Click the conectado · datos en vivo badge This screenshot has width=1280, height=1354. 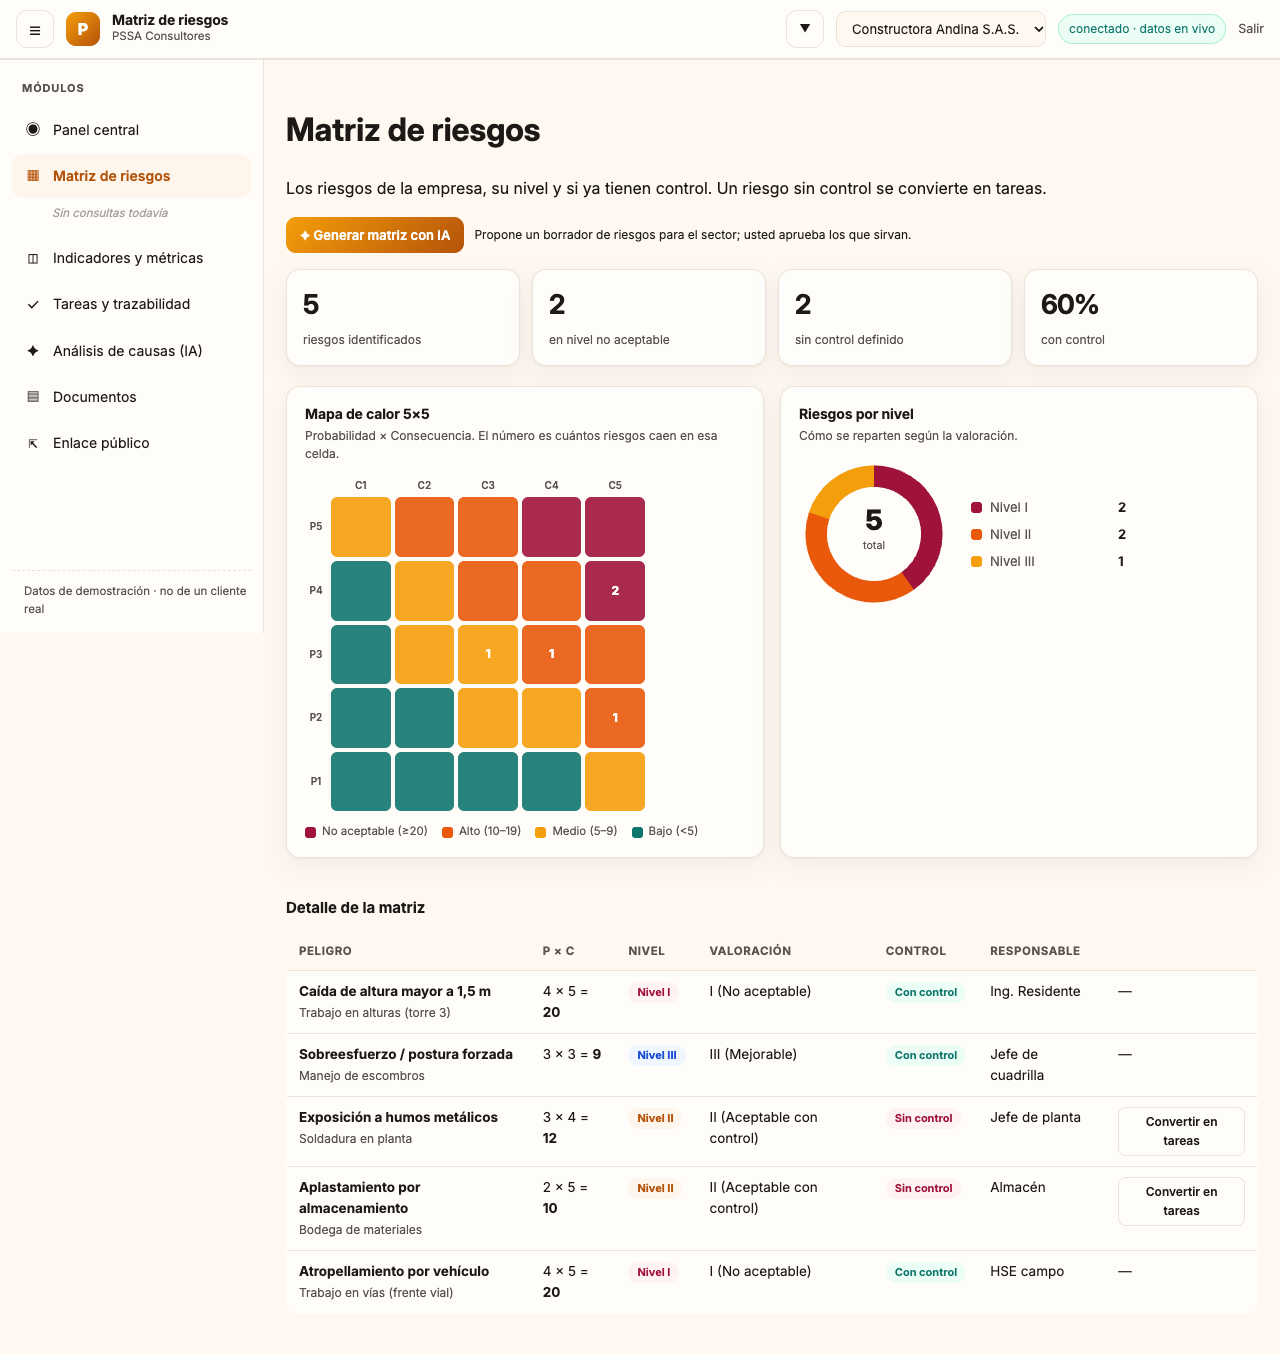[1142, 29]
